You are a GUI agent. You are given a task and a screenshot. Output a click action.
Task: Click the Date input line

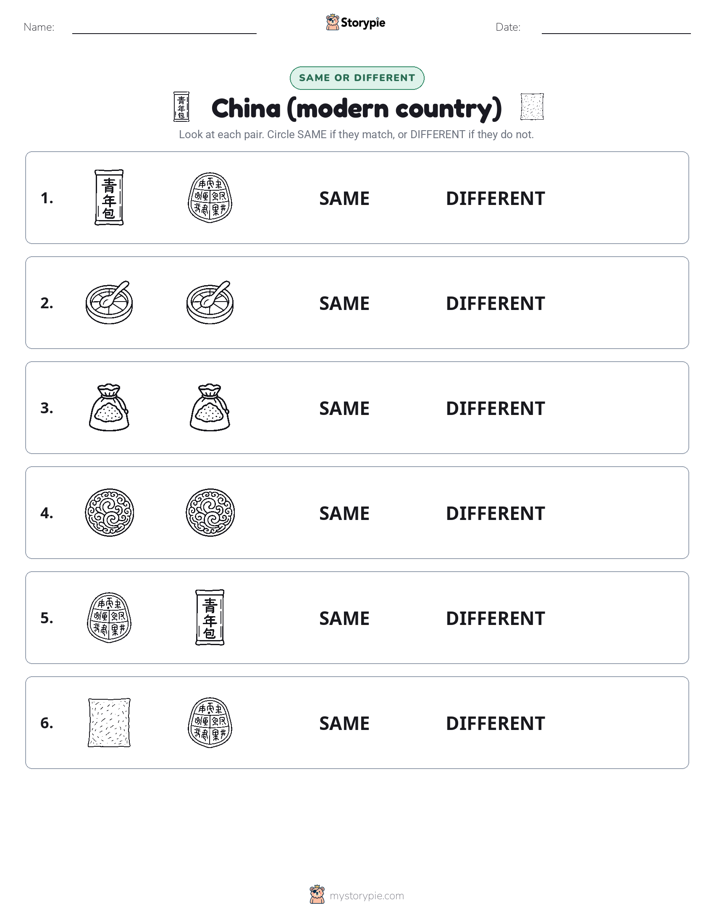point(616,28)
